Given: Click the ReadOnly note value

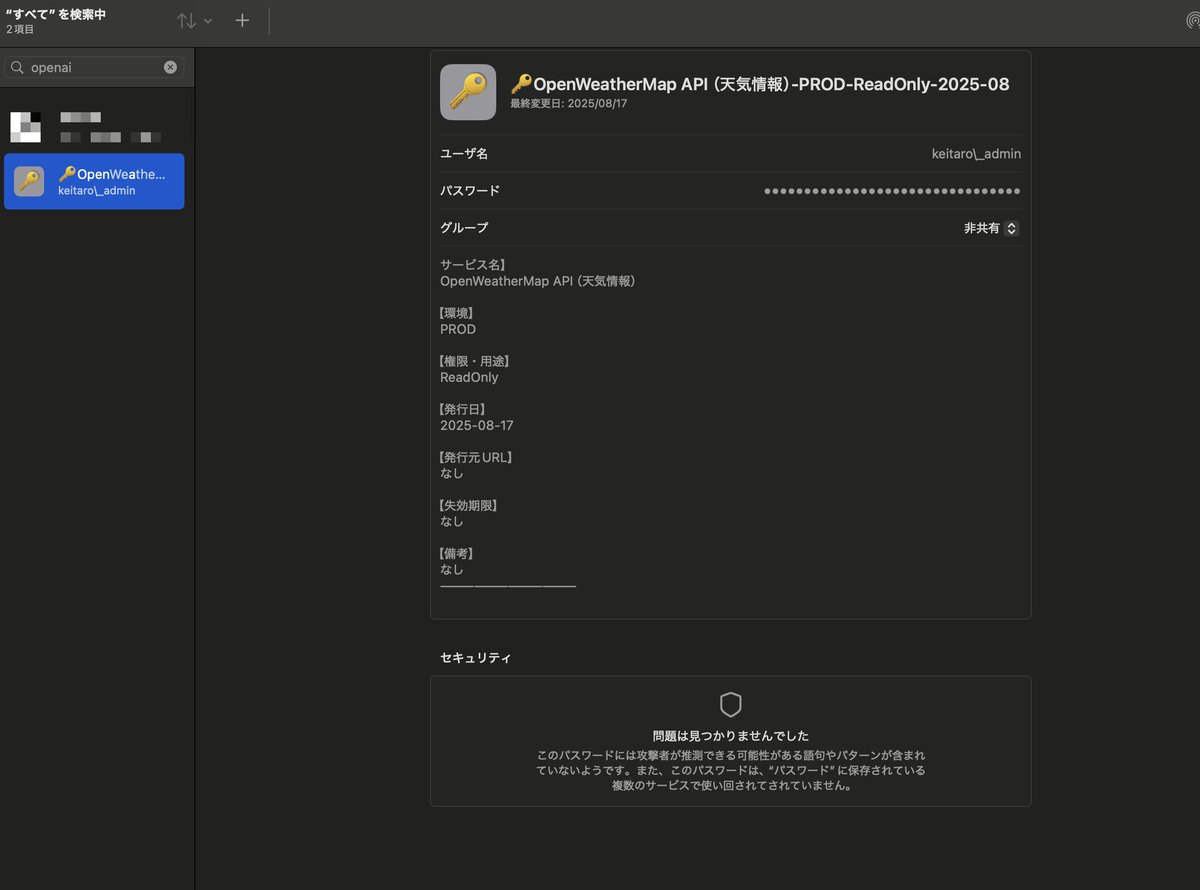Looking at the screenshot, I should [x=469, y=377].
